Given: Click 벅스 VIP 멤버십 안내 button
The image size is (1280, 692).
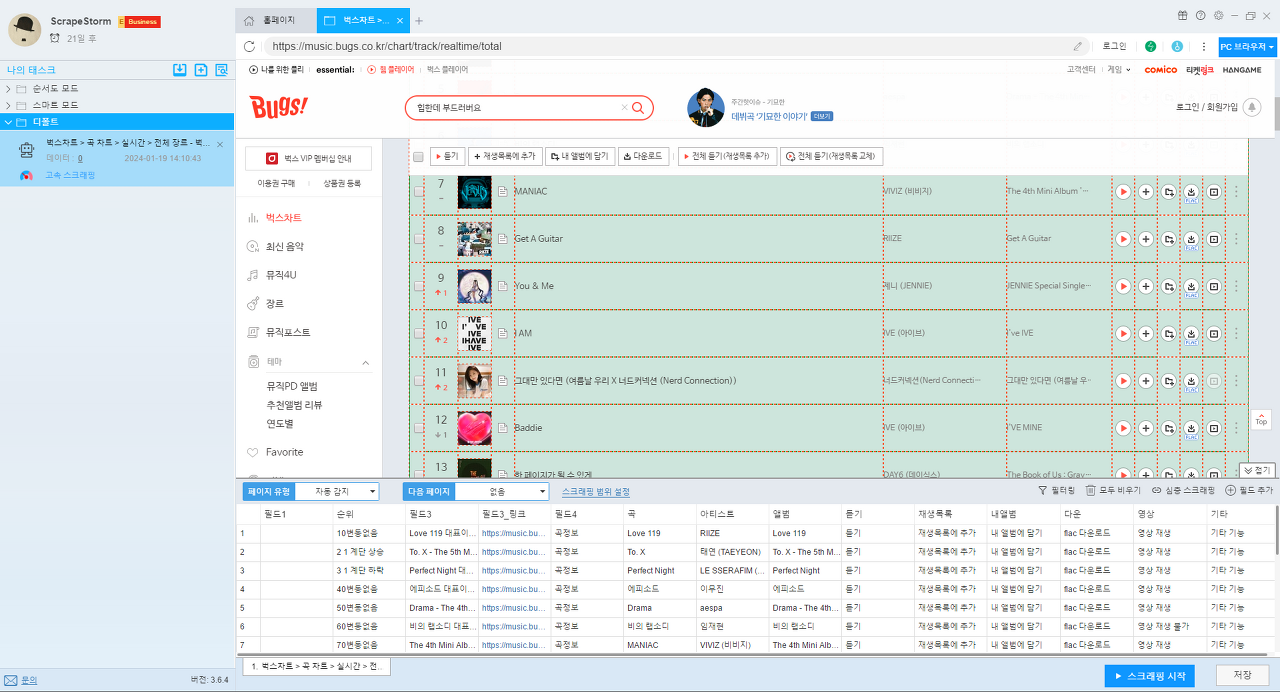Looking at the screenshot, I should [x=308, y=159].
